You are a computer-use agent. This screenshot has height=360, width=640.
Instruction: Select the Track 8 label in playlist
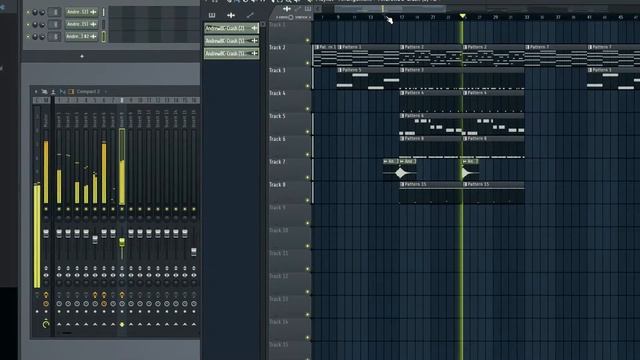click(x=277, y=185)
